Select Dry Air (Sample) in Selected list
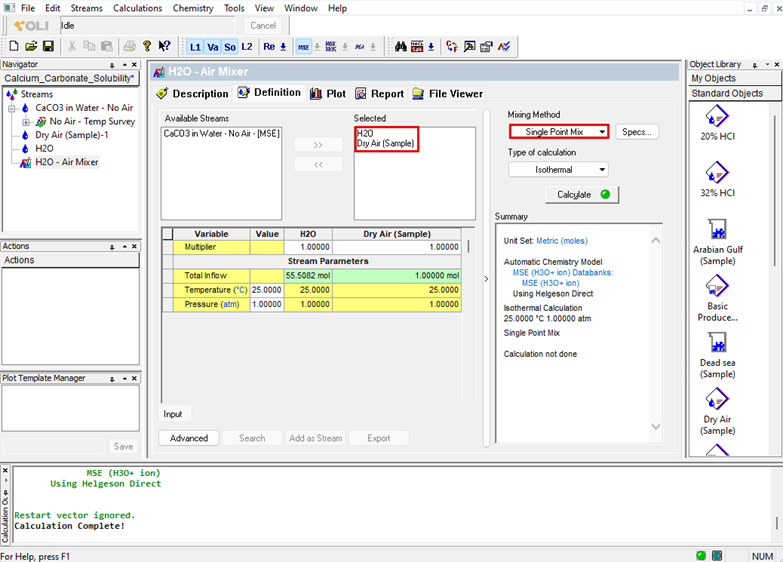The image size is (783, 562). [386, 143]
